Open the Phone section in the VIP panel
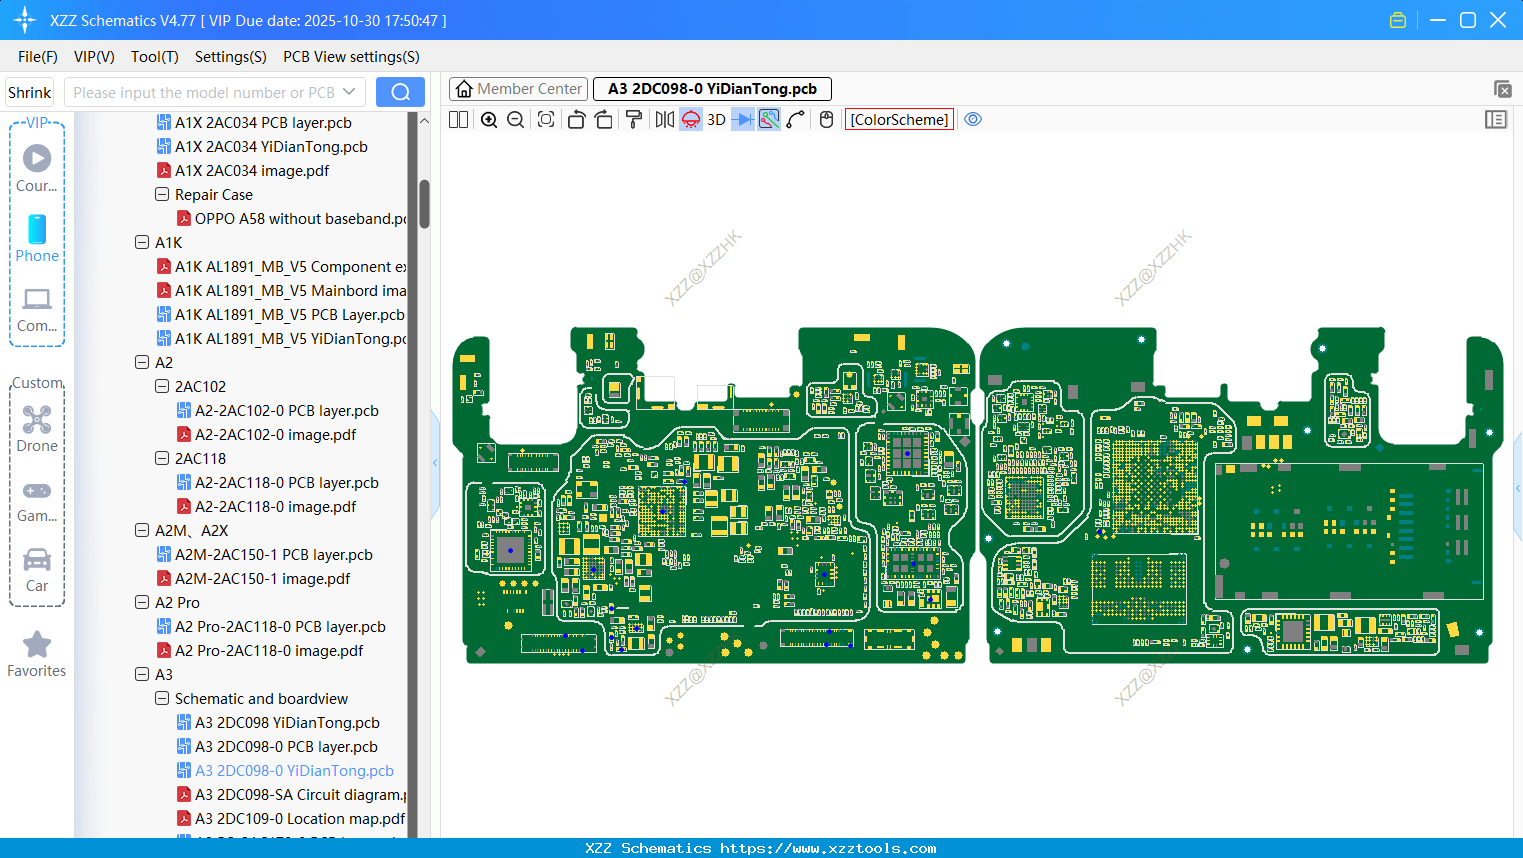The height and width of the screenshot is (858, 1523). pyautogui.click(x=37, y=240)
